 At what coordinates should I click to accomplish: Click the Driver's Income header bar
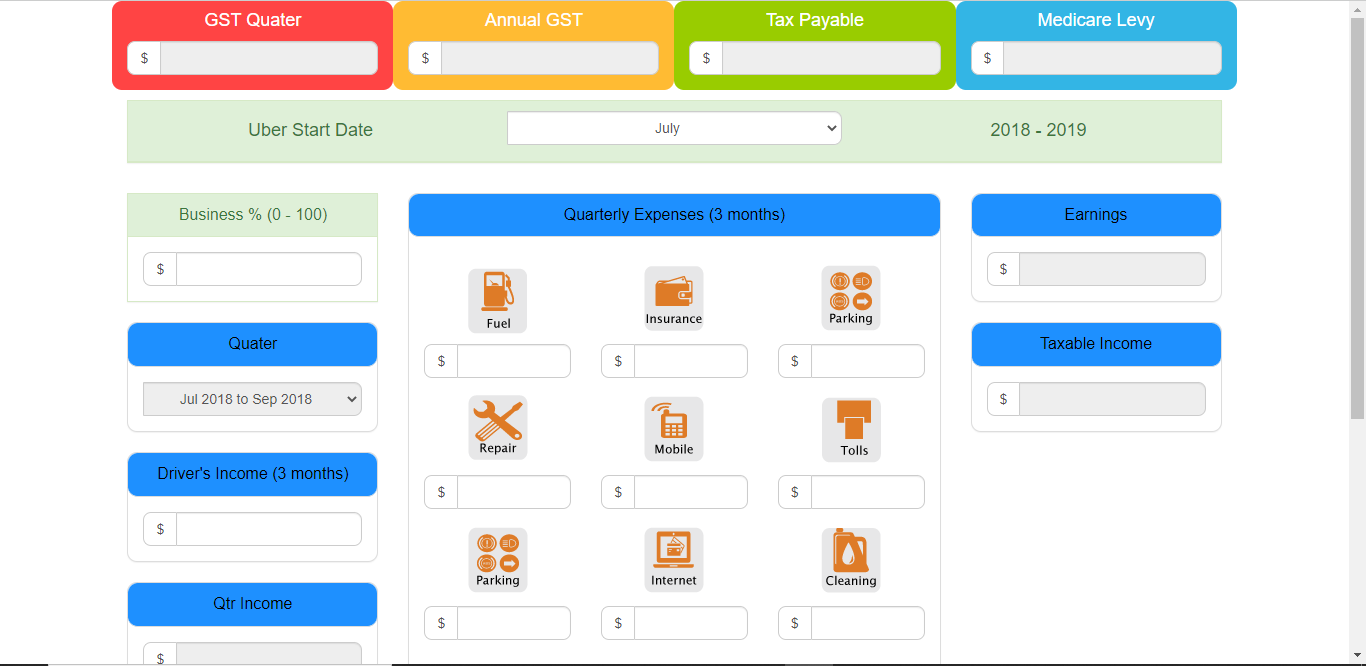(x=251, y=473)
